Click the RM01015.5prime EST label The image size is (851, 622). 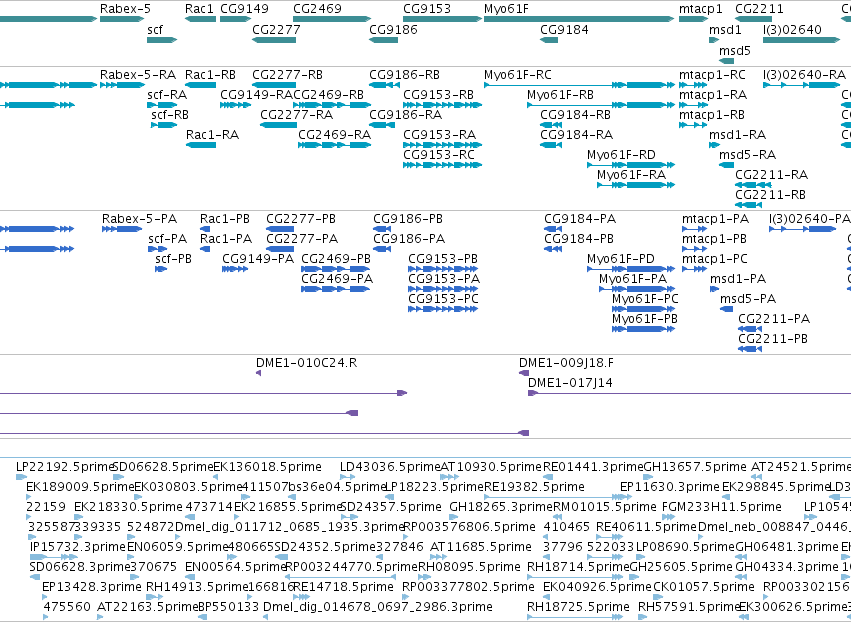coord(605,507)
